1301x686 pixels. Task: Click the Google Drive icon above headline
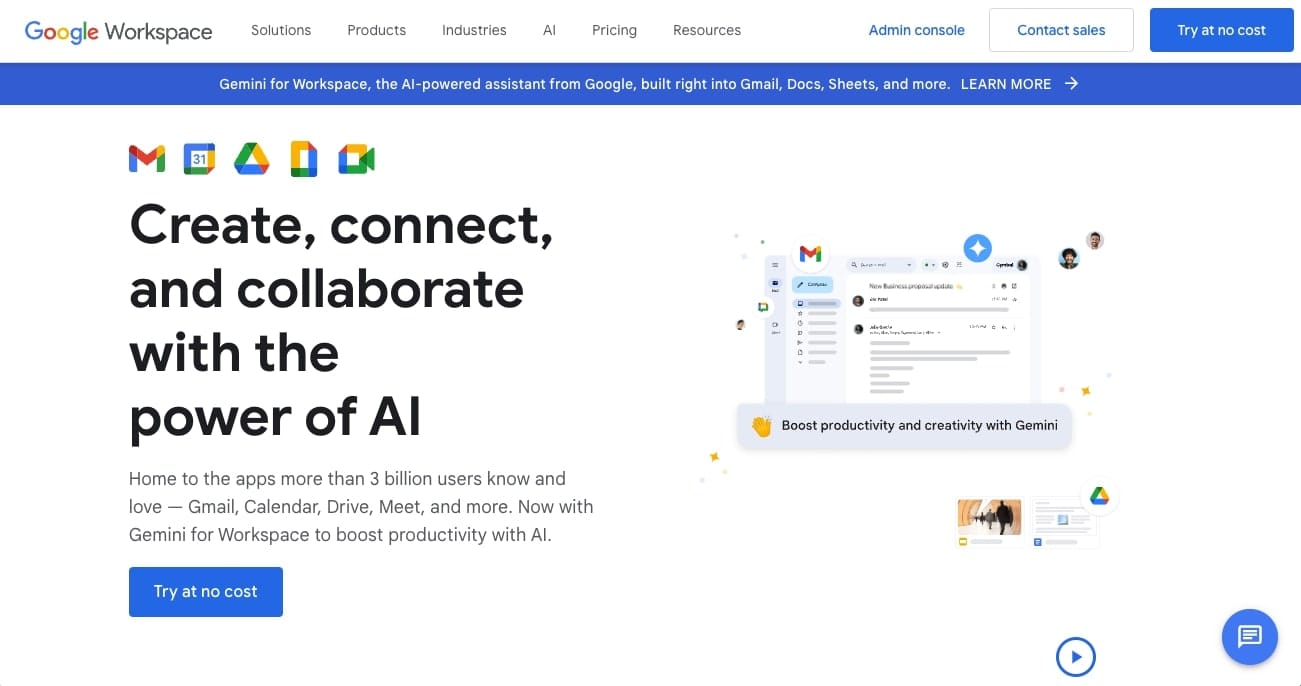252,159
